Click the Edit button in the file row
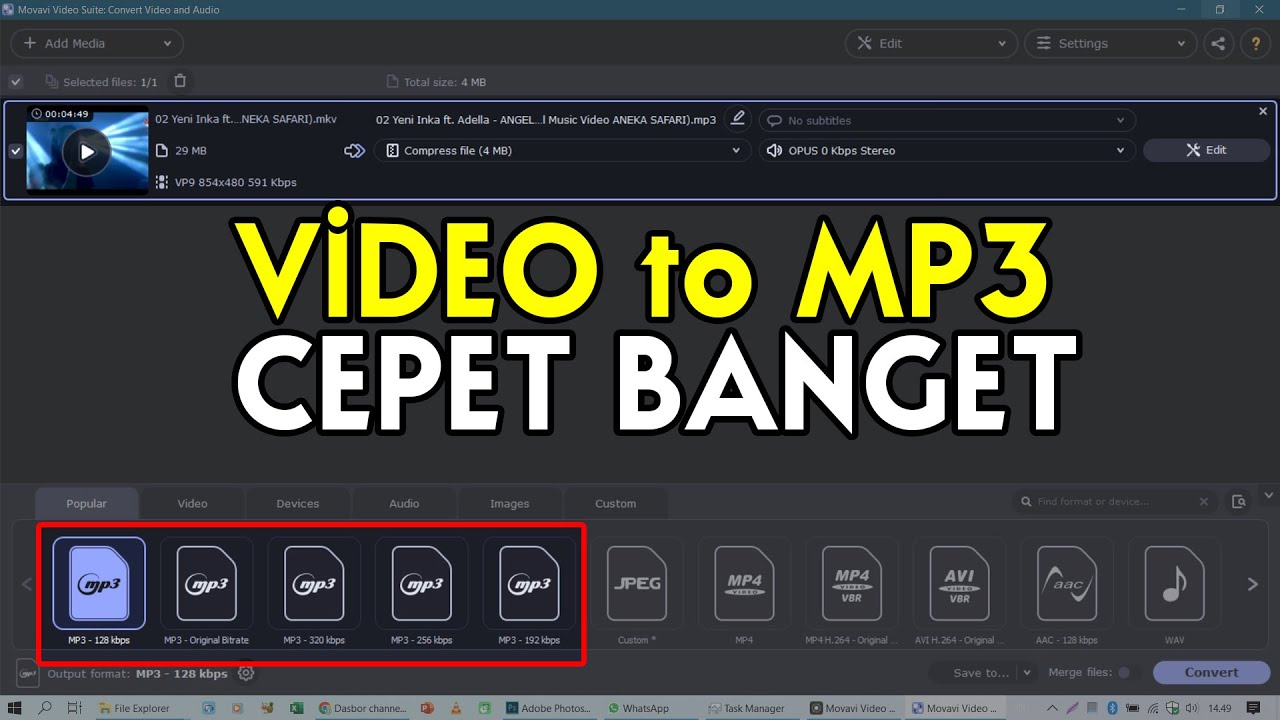The image size is (1280, 720). (x=1206, y=150)
